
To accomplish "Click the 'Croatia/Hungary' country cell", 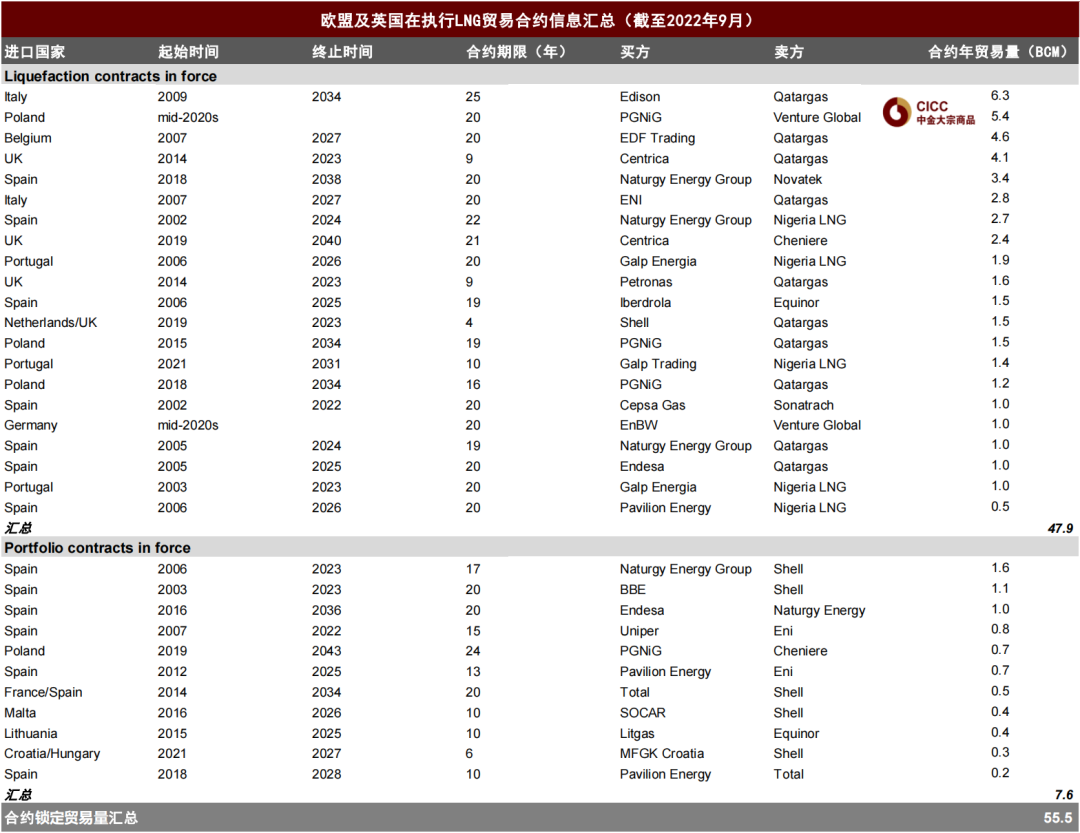I will pos(52,754).
